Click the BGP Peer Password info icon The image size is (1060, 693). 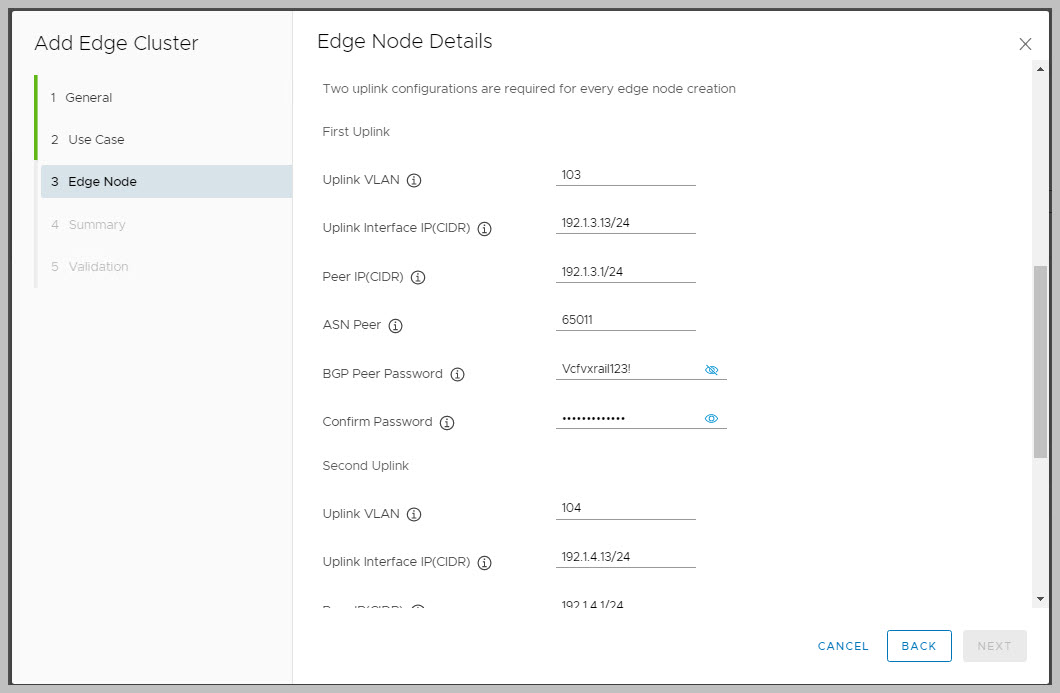pos(457,374)
